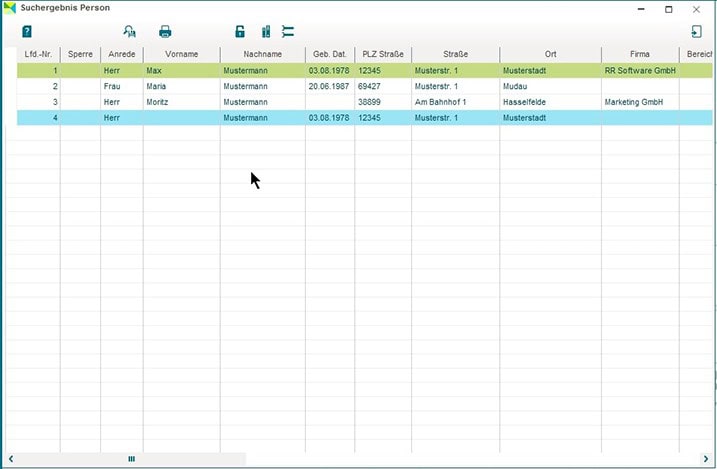Click 03.08.1978 in row 4
The height and width of the screenshot is (469, 717).
[329, 118]
